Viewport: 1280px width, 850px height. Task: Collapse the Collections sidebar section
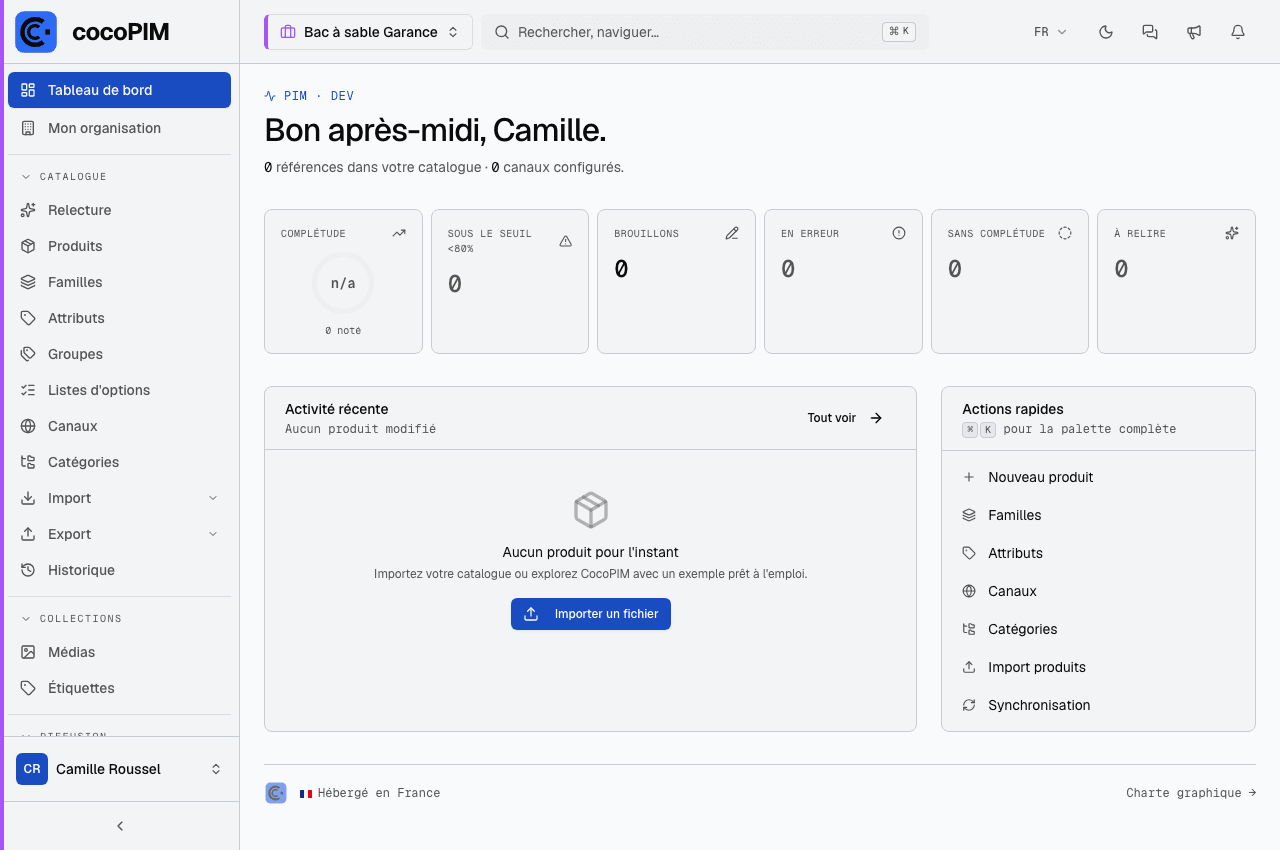[x=72, y=619]
